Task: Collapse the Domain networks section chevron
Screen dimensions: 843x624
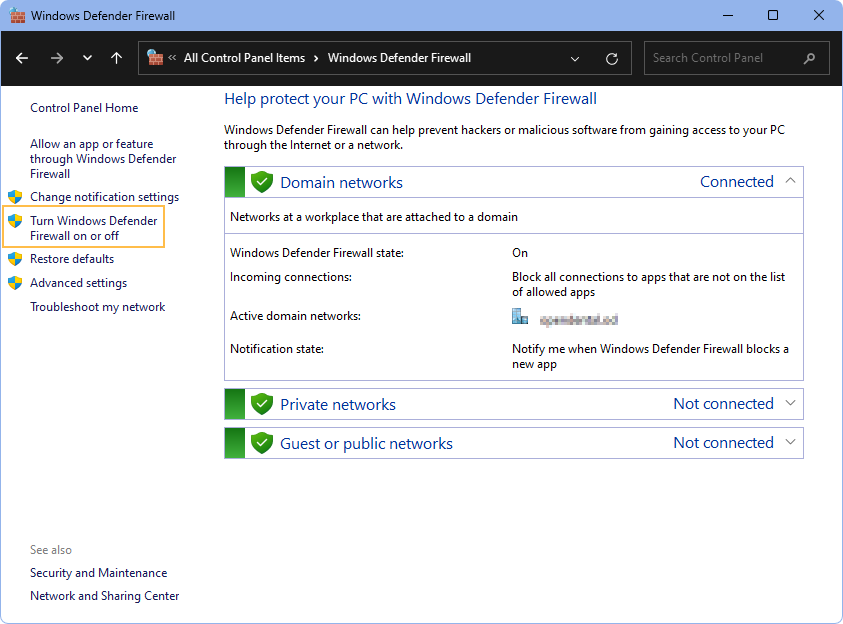Action: [790, 181]
